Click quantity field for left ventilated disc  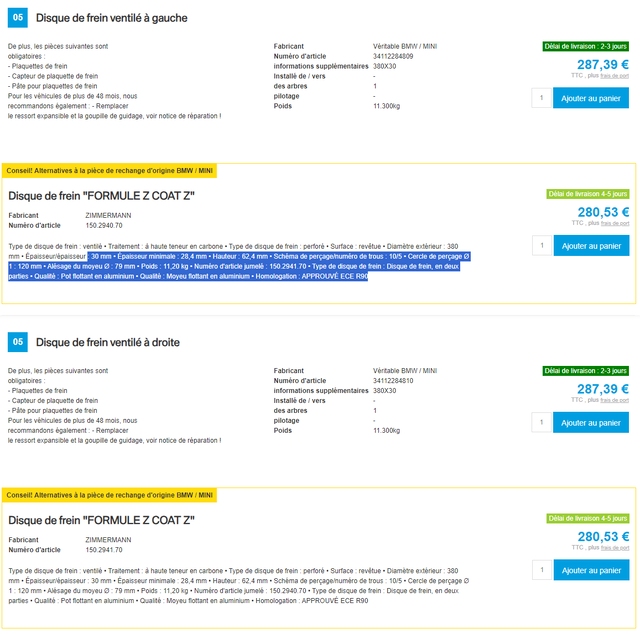541,98
